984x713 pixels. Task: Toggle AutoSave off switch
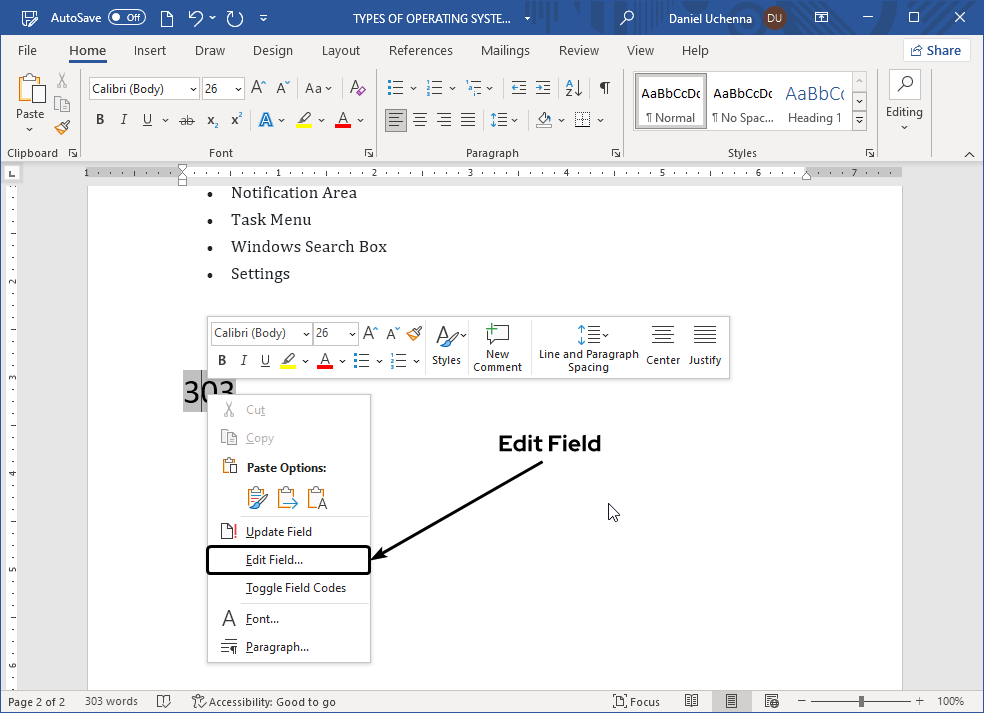(127, 17)
